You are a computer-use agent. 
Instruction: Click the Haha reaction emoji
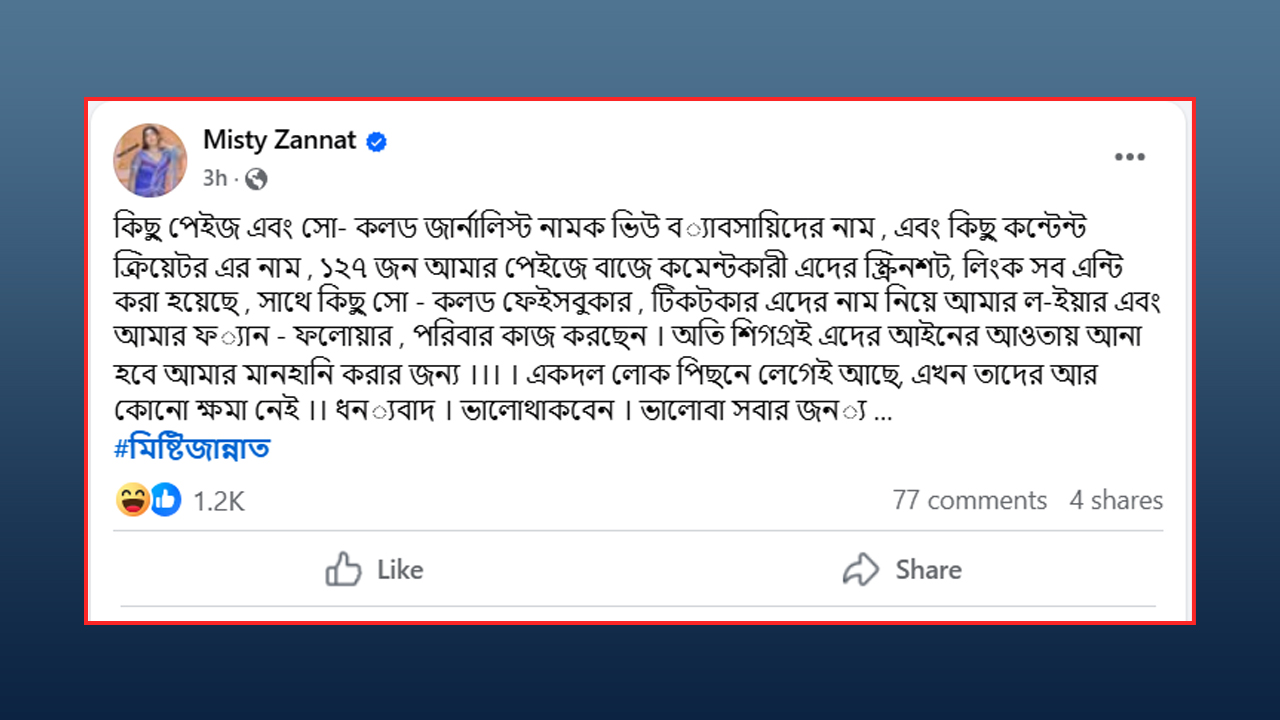[132, 500]
